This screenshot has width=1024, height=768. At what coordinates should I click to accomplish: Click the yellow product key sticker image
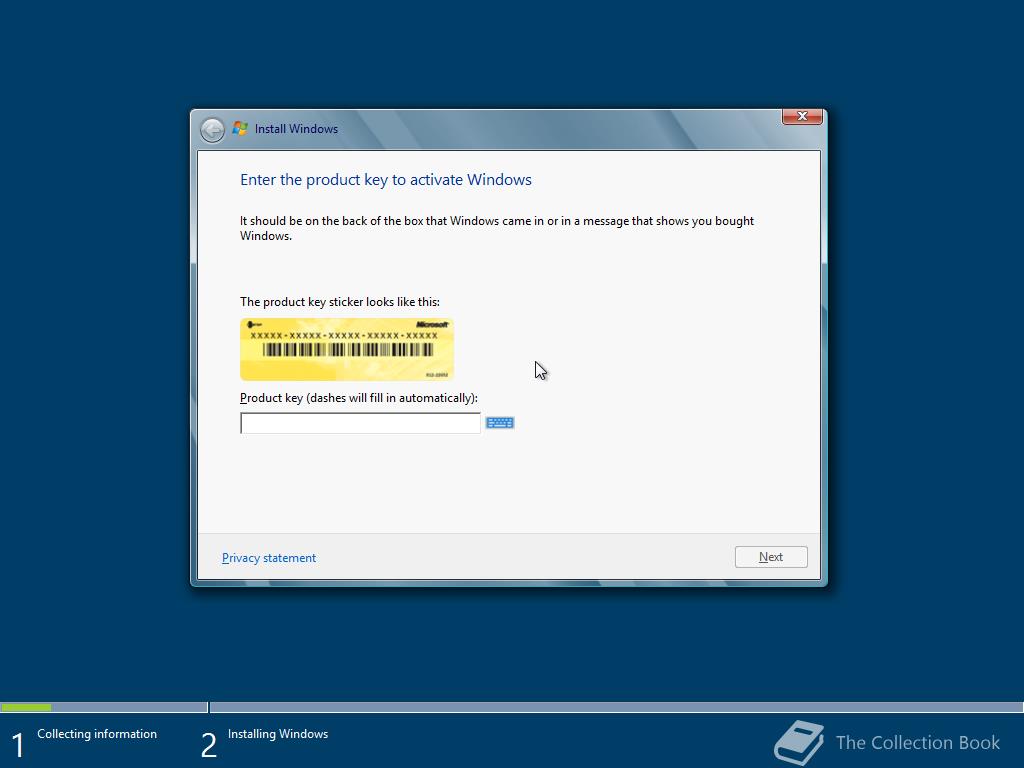[347, 349]
